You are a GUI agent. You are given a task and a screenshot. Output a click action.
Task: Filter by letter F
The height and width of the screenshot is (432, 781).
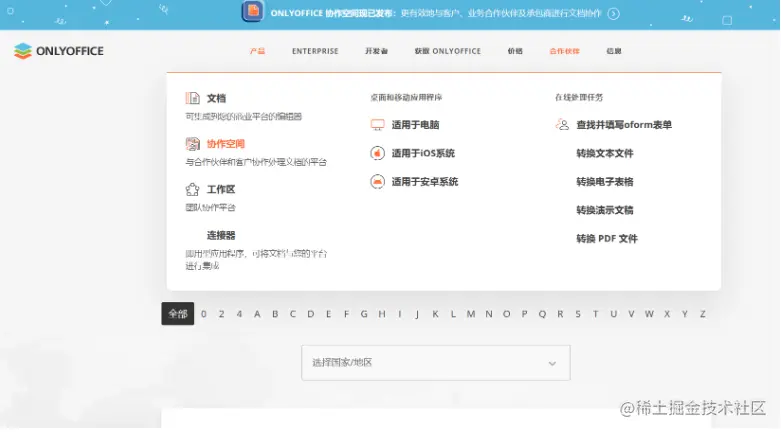click(346, 314)
